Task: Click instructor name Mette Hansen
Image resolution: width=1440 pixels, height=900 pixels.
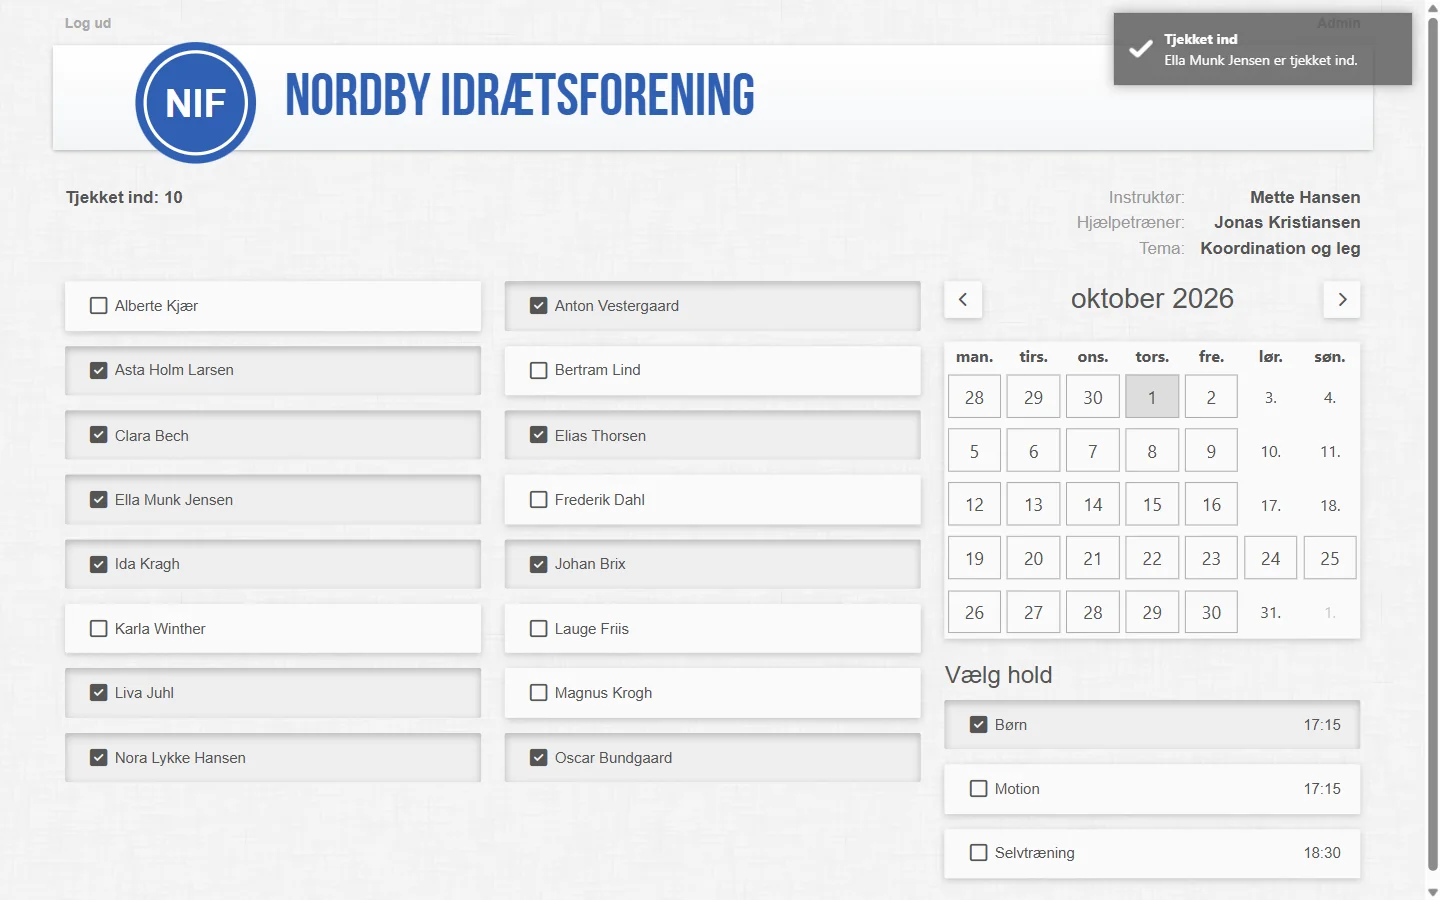Action: click(x=1305, y=197)
